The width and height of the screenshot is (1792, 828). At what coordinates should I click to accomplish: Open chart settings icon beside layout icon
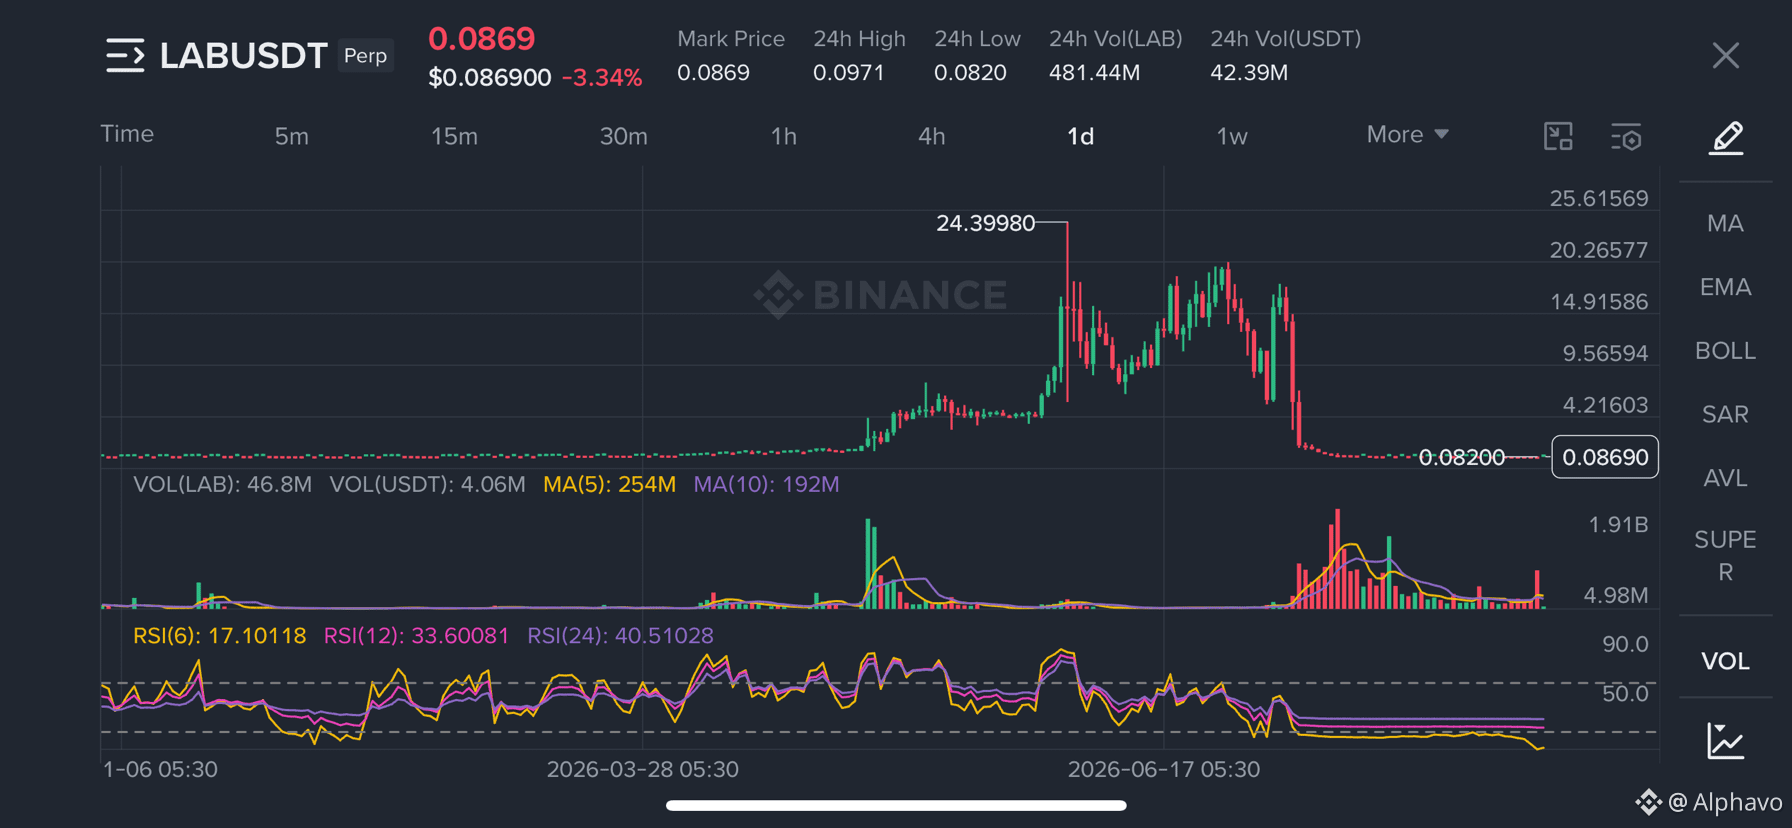pyautogui.click(x=1627, y=137)
